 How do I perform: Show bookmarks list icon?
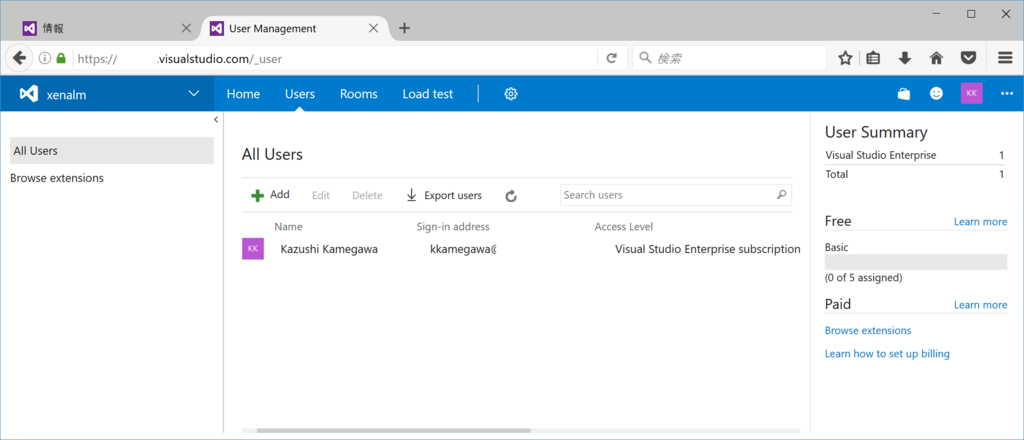click(x=873, y=58)
